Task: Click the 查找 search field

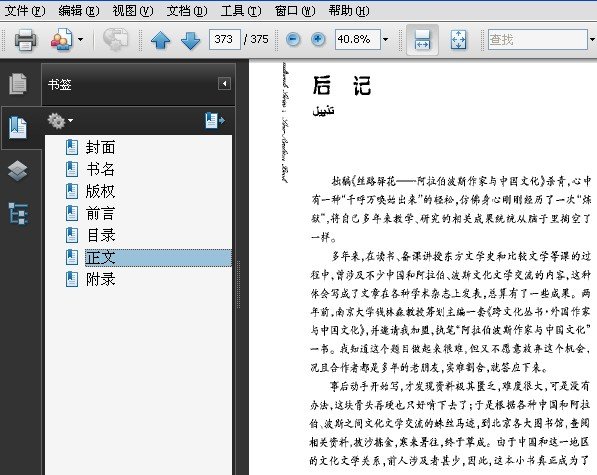Action: pos(538,39)
